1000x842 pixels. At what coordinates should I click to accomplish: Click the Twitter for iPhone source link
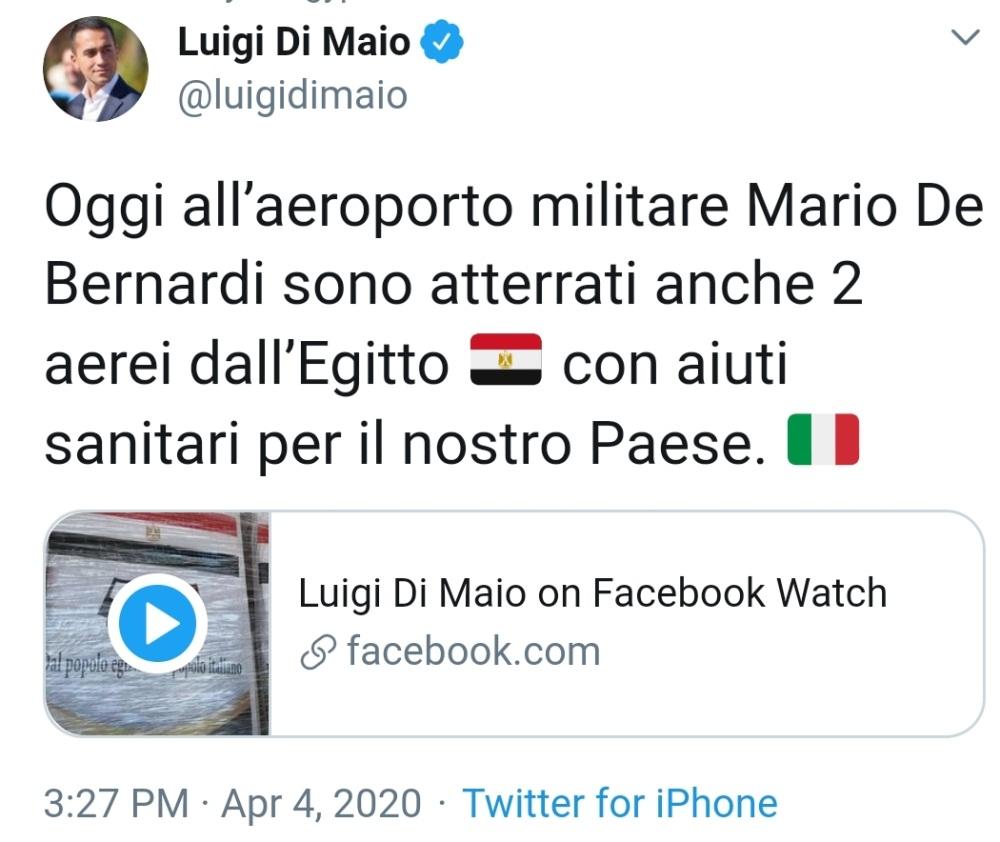620,803
